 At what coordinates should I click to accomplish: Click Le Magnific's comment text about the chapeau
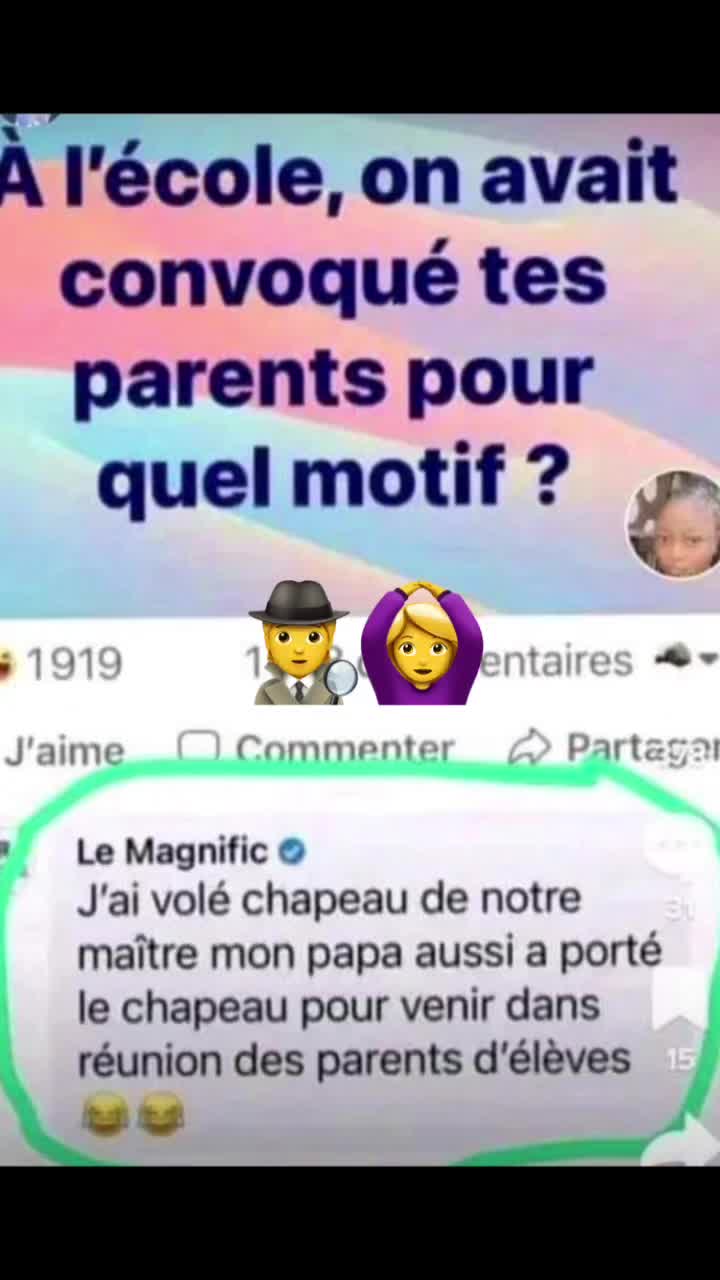point(368,978)
